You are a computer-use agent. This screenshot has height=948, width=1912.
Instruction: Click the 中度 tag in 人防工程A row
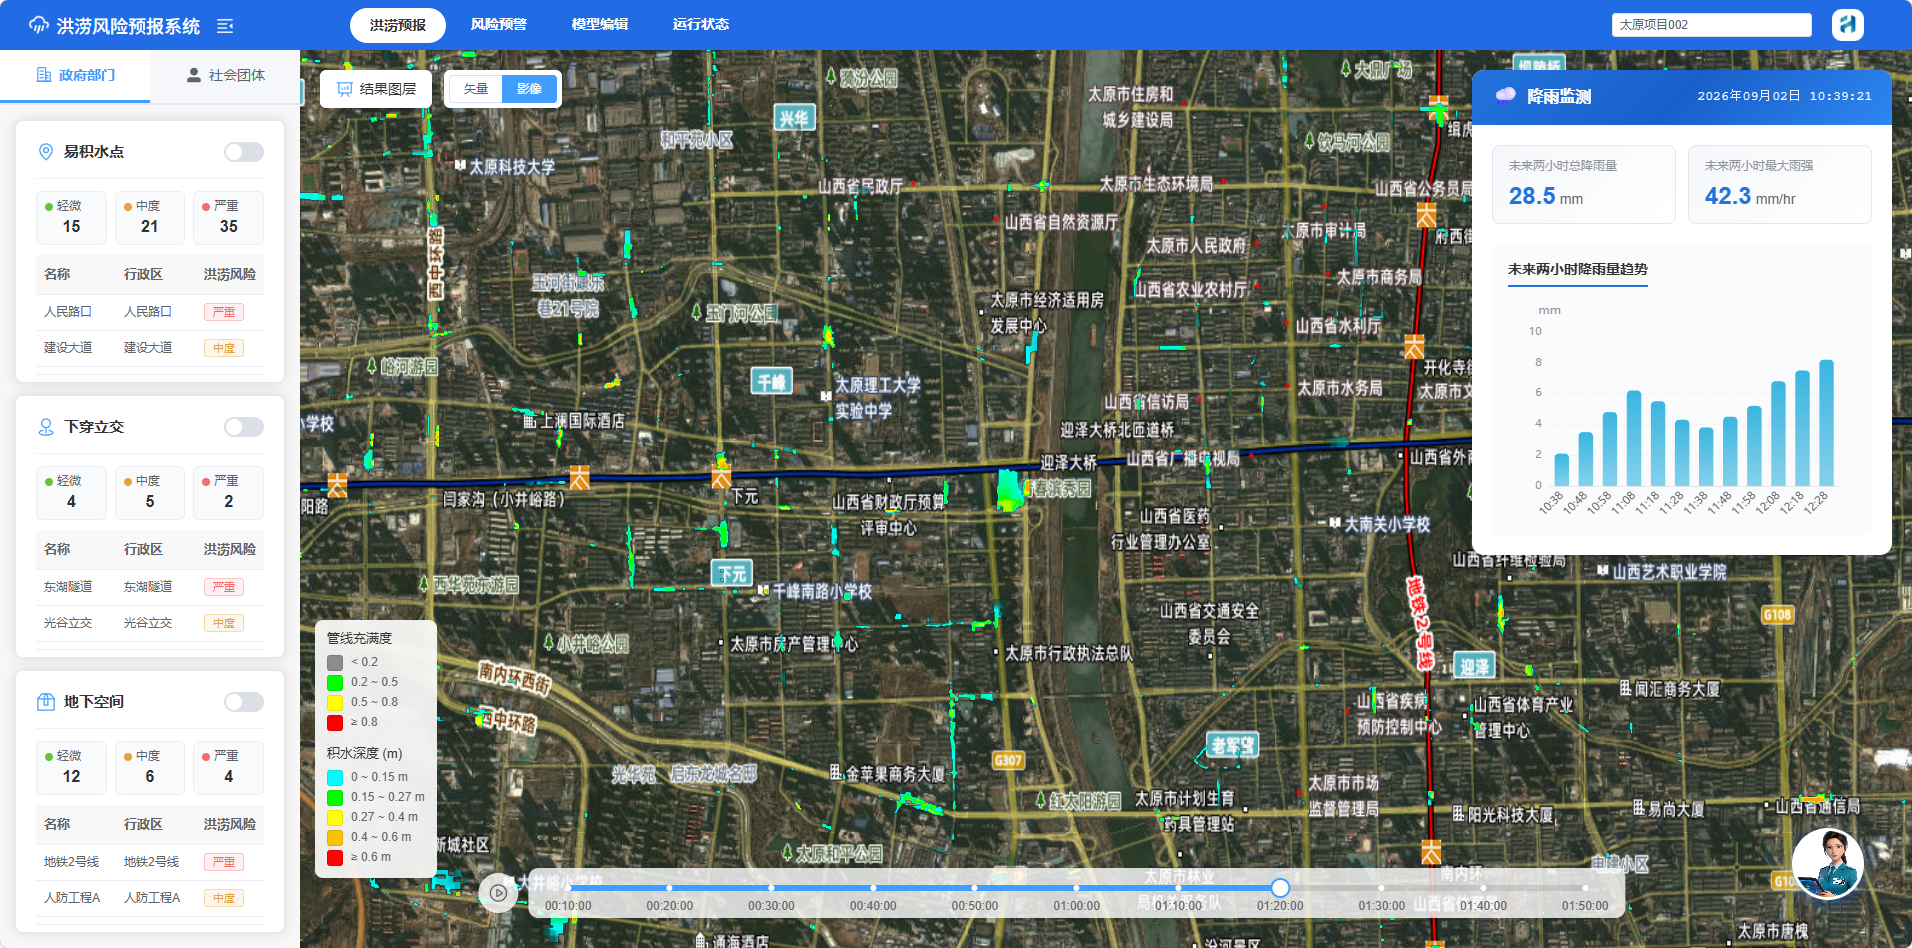pos(224,898)
